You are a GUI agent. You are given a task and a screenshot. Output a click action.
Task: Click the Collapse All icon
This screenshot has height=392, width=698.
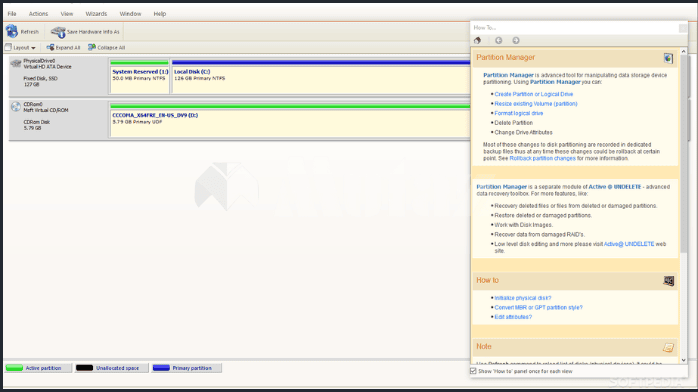(x=92, y=47)
